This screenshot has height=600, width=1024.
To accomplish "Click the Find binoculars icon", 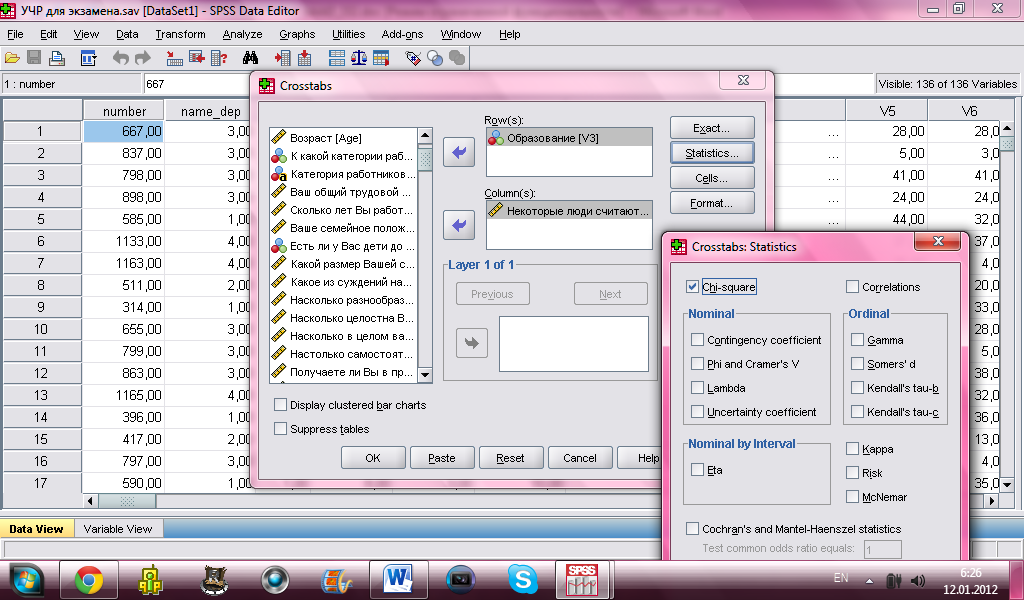I will [250, 58].
